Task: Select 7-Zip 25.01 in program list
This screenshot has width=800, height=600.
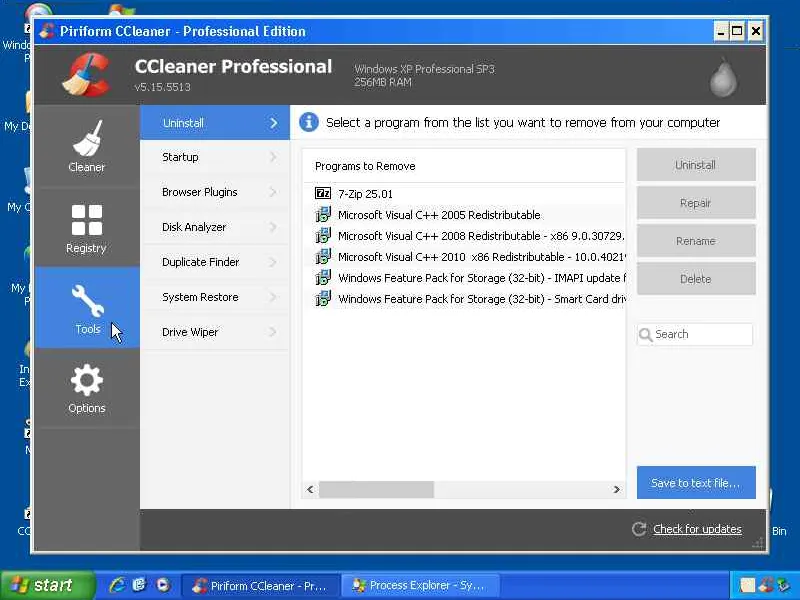Action: pos(463,194)
